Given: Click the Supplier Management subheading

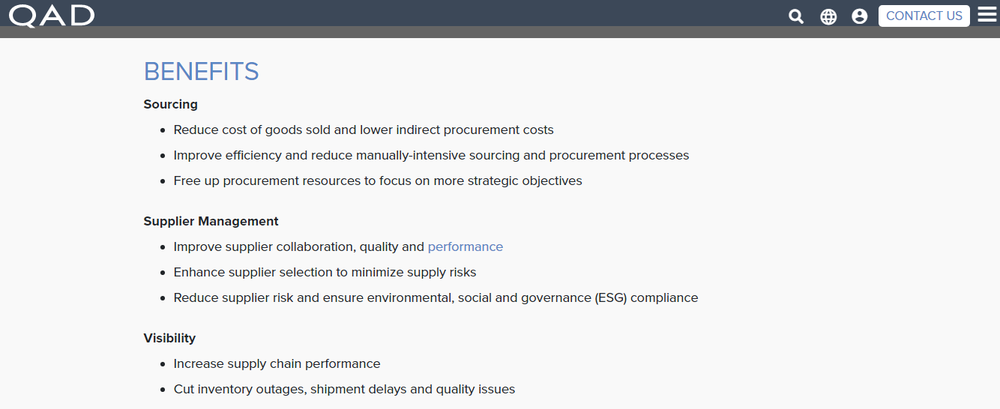Looking at the screenshot, I should coord(211,221).
